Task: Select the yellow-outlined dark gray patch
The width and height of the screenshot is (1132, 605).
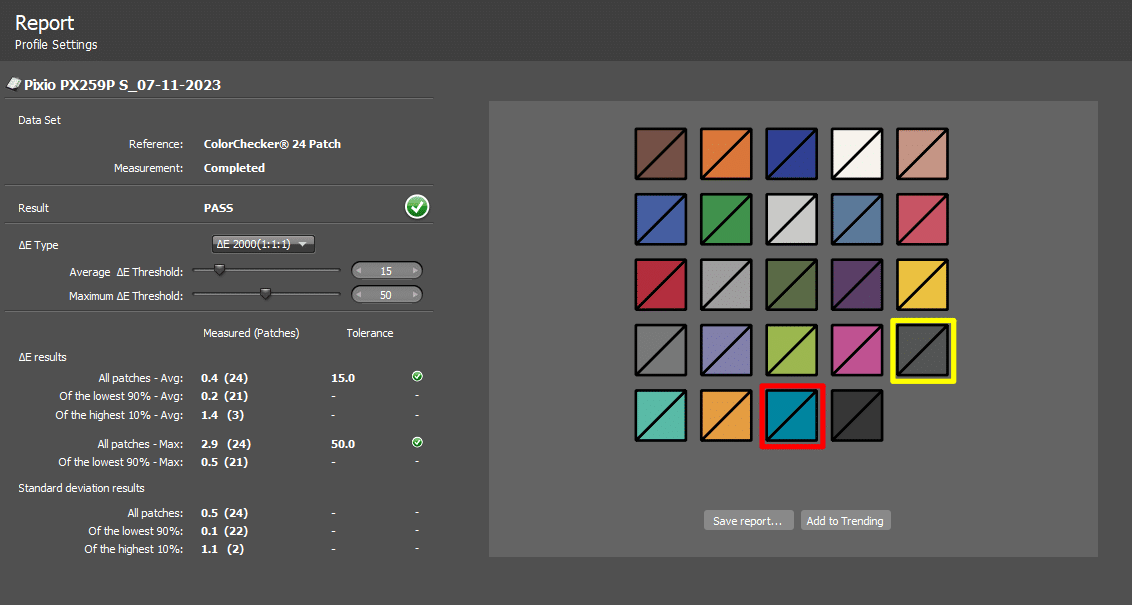Action: pyautogui.click(x=923, y=351)
